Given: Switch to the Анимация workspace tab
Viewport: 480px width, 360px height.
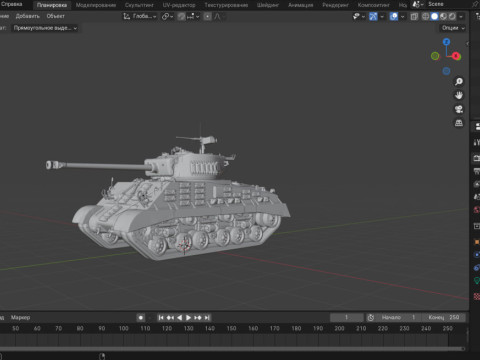Looking at the screenshot, I should point(301,5).
